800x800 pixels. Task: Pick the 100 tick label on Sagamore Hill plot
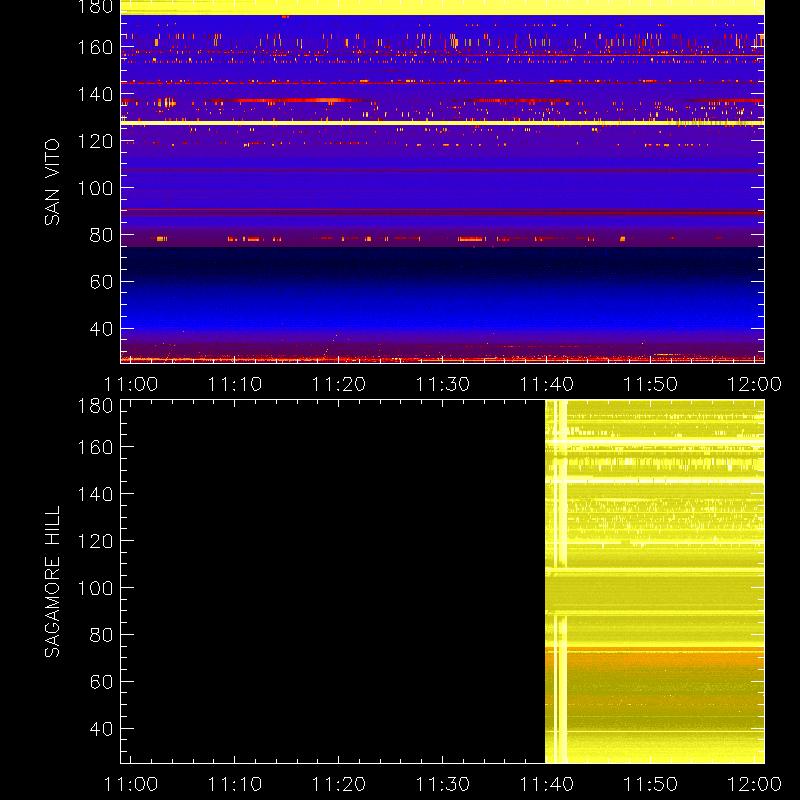click(x=95, y=588)
